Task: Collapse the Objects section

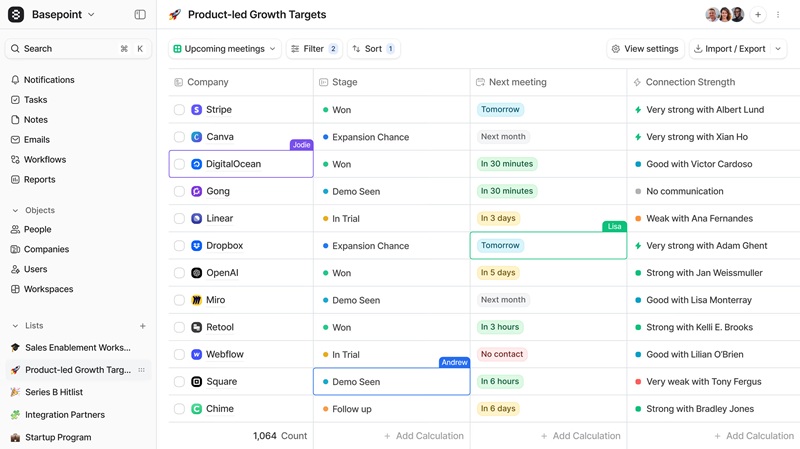Action: (x=15, y=211)
